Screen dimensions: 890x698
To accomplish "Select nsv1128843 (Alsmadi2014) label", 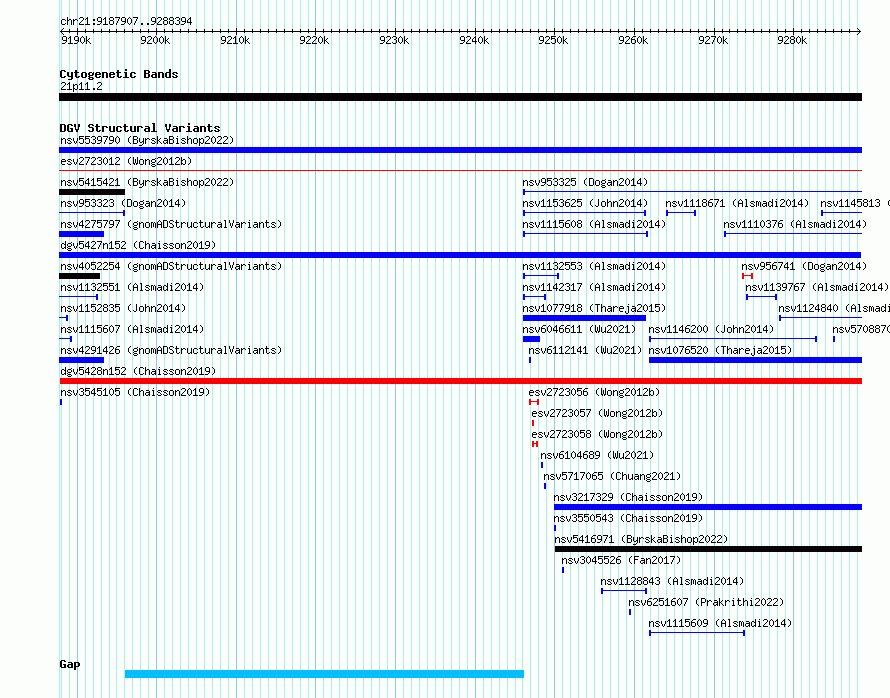I will click(672, 581).
